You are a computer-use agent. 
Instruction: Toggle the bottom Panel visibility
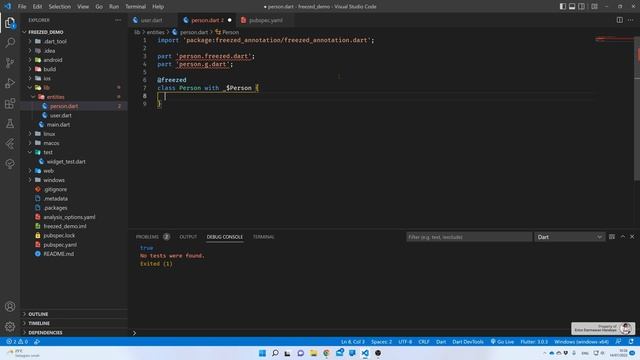(x=572, y=7)
